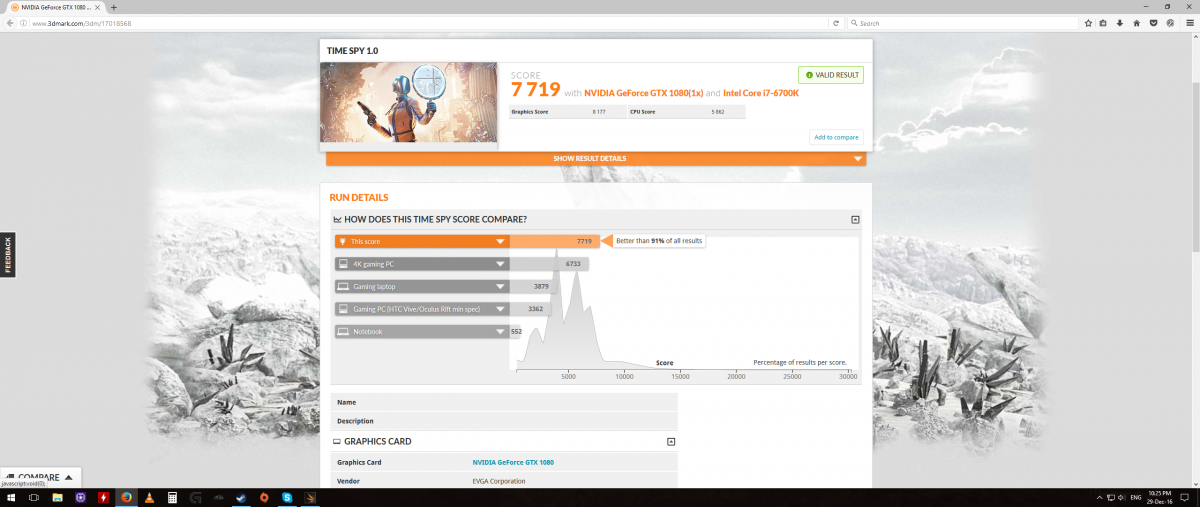Open the downloads arrow icon

1120,23
